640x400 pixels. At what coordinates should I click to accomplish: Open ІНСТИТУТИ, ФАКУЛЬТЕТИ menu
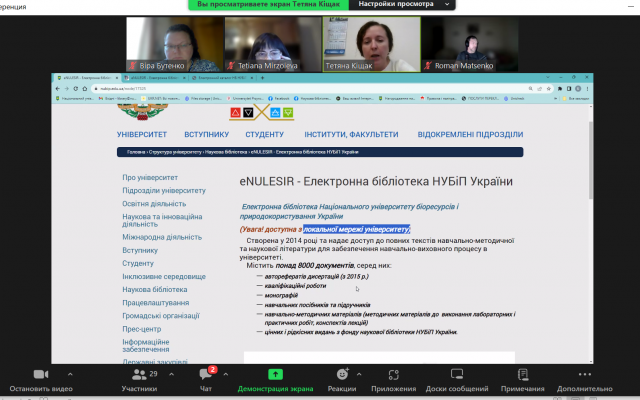coord(351,134)
